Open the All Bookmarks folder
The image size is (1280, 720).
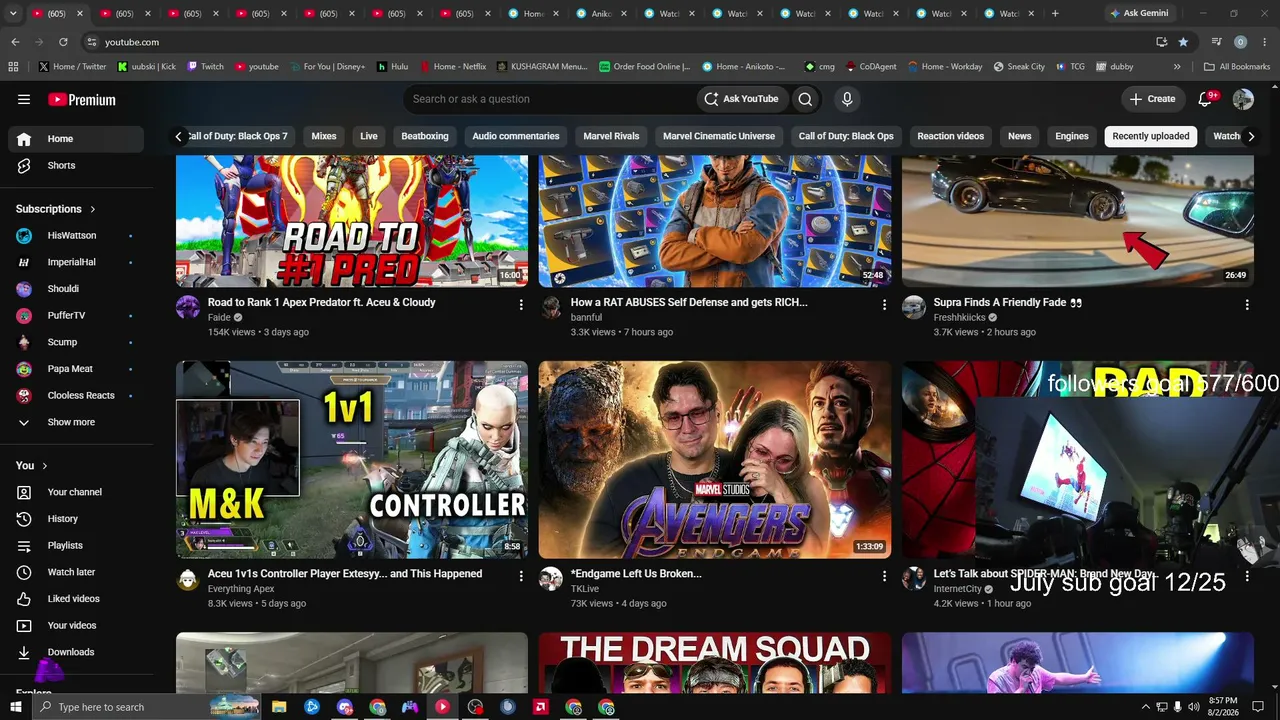[x=1237, y=67]
